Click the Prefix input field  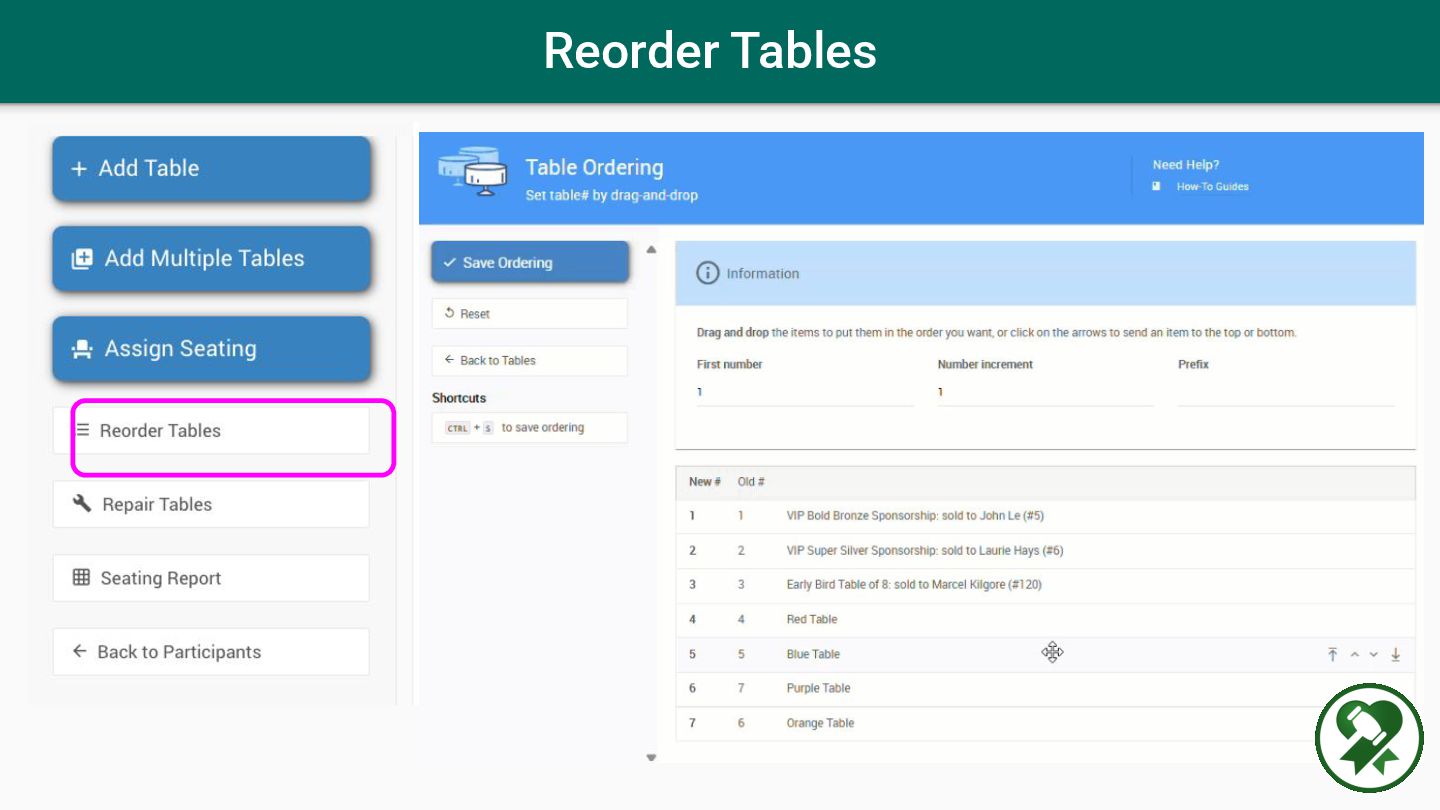(x=1286, y=392)
